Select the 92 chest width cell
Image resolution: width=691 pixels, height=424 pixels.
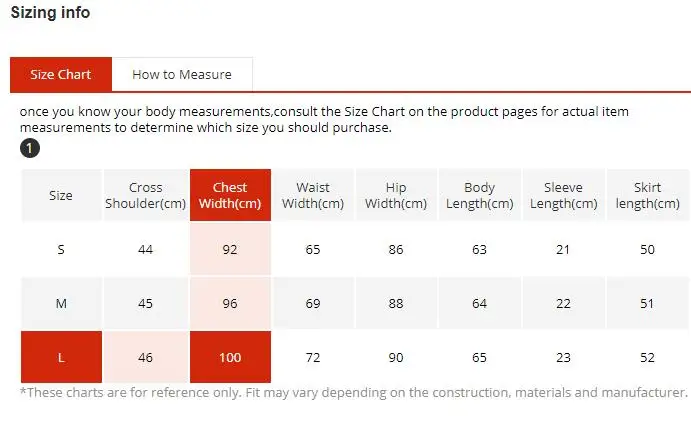click(230, 249)
